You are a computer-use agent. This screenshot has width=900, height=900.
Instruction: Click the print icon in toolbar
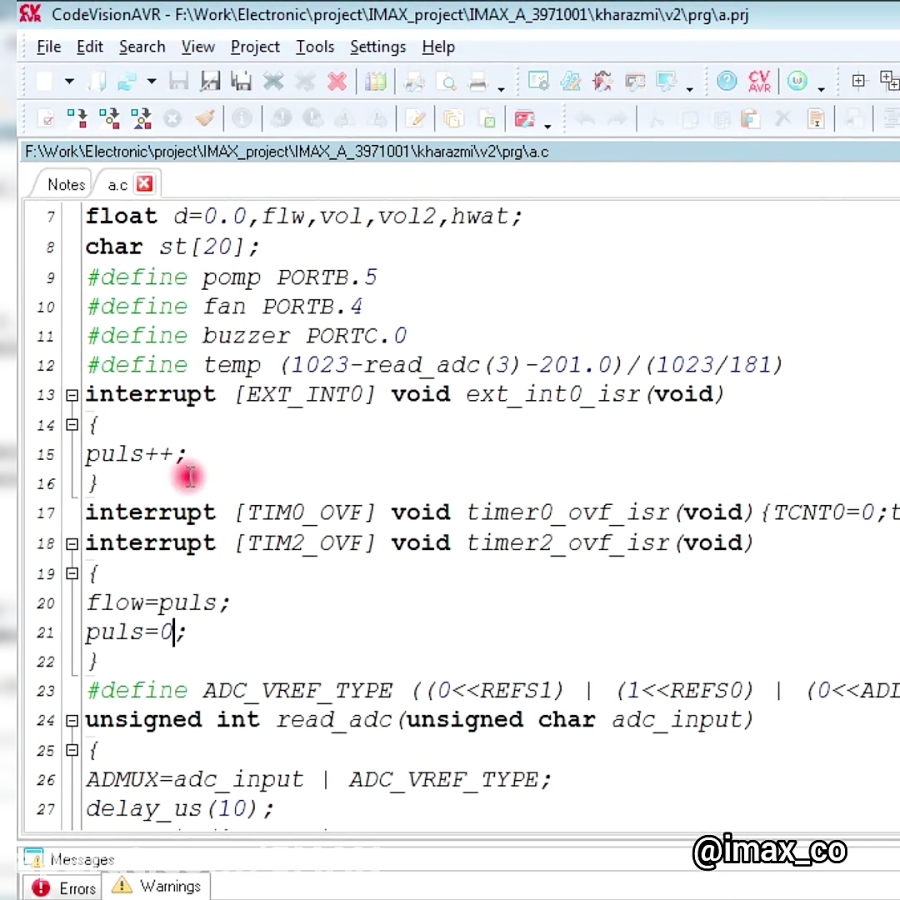coord(478,82)
